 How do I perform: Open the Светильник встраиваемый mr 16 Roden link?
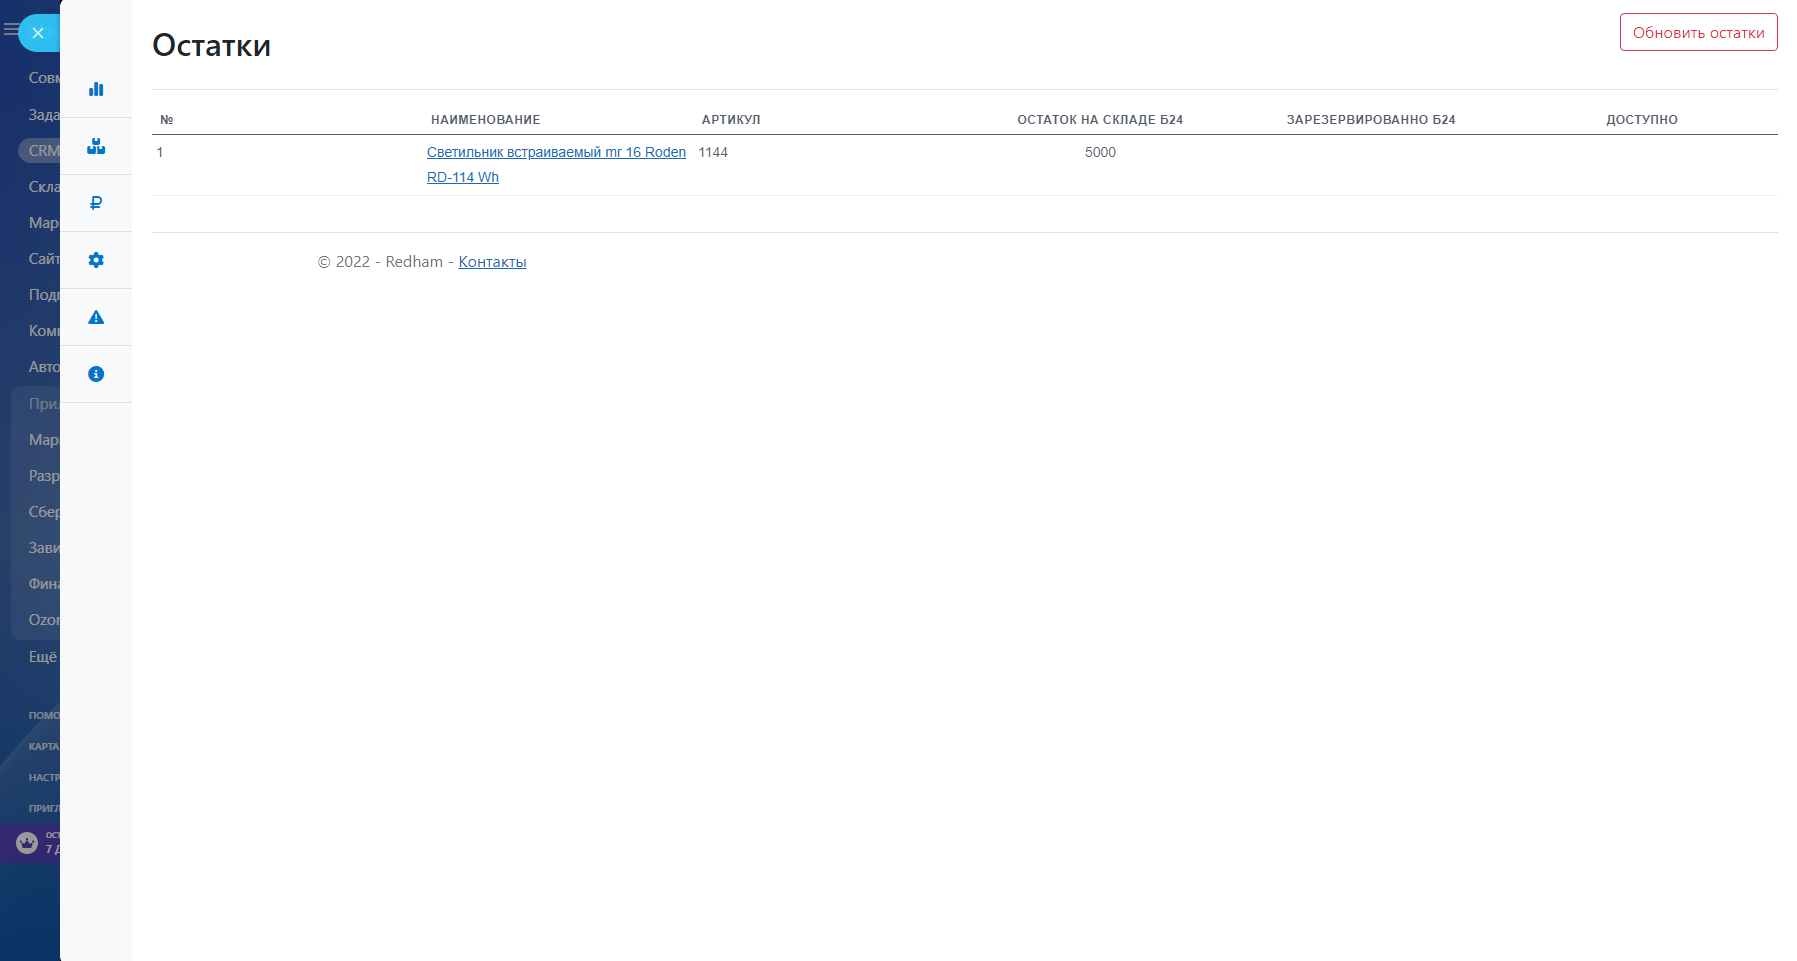point(556,165)
